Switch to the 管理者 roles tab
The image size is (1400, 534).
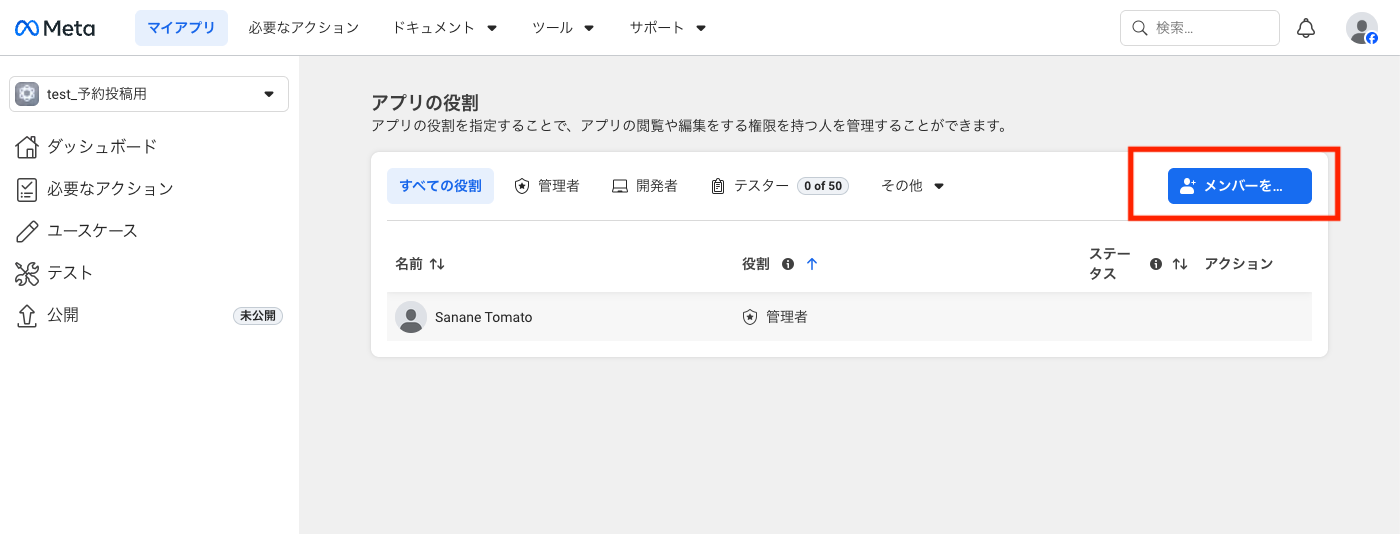coord(547,186)
